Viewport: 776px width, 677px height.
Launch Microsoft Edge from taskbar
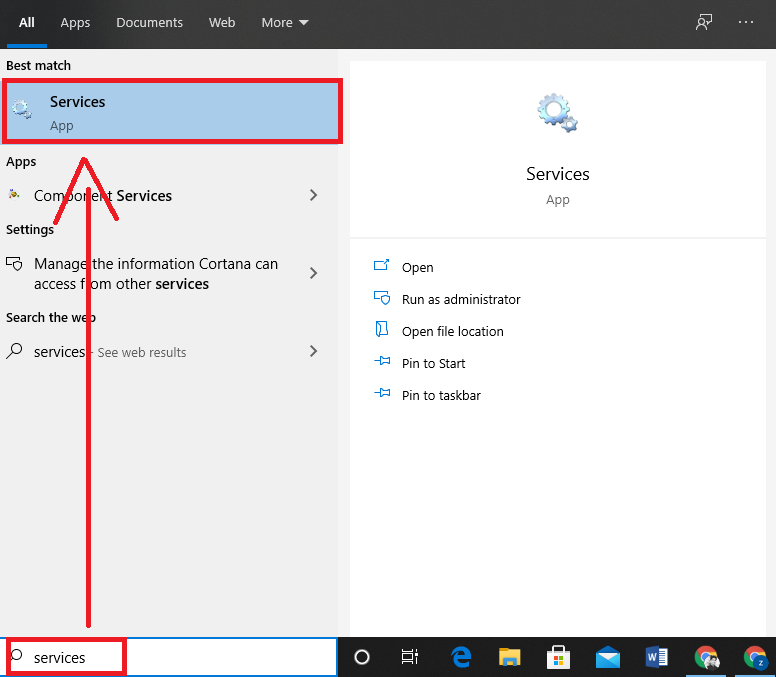click(x=461, y=657)
